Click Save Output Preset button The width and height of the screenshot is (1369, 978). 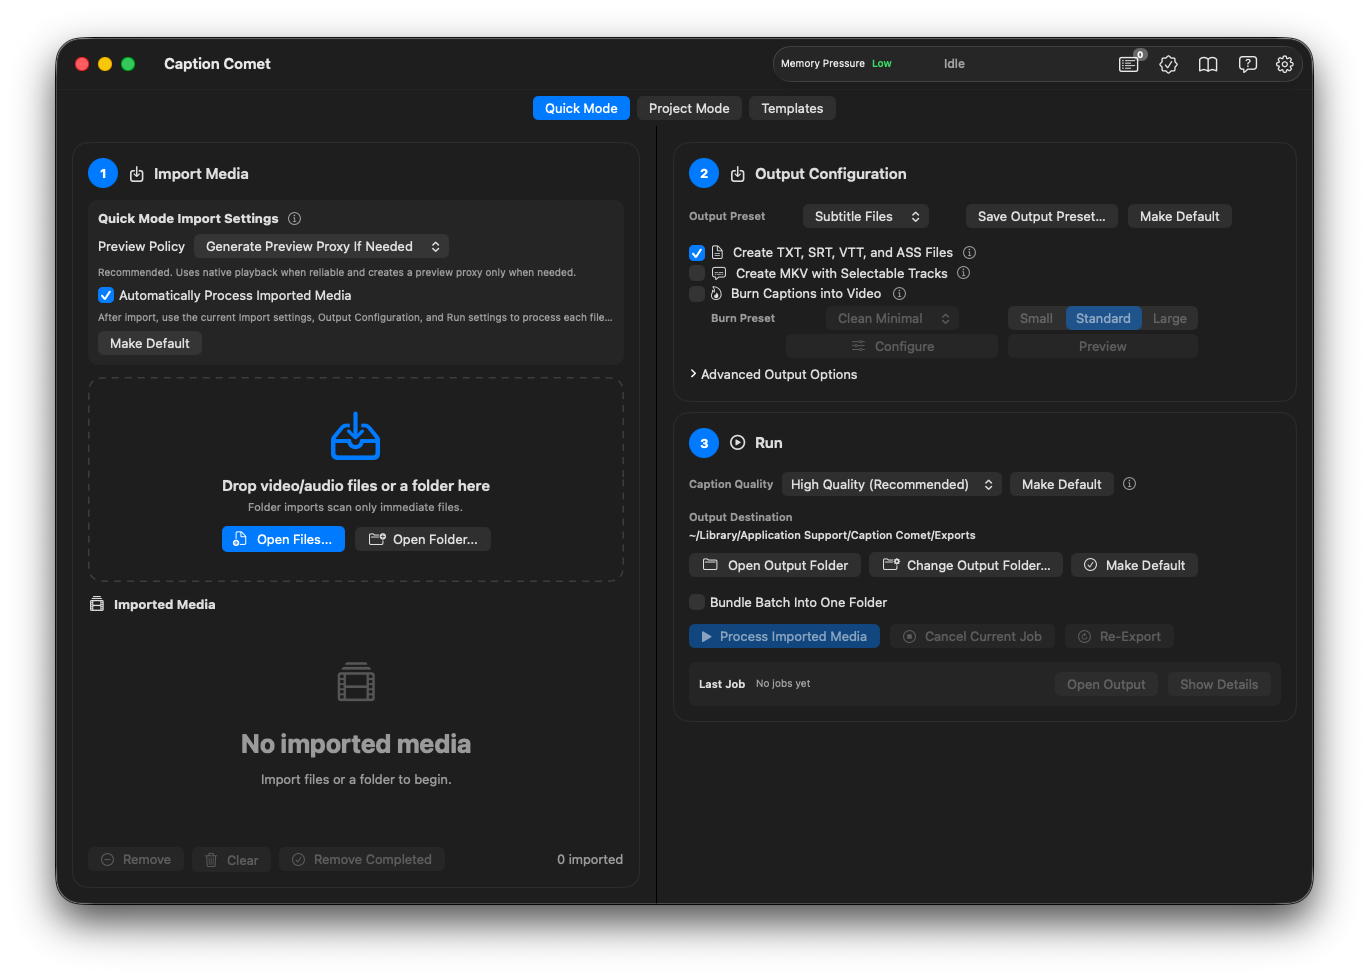1042,216
